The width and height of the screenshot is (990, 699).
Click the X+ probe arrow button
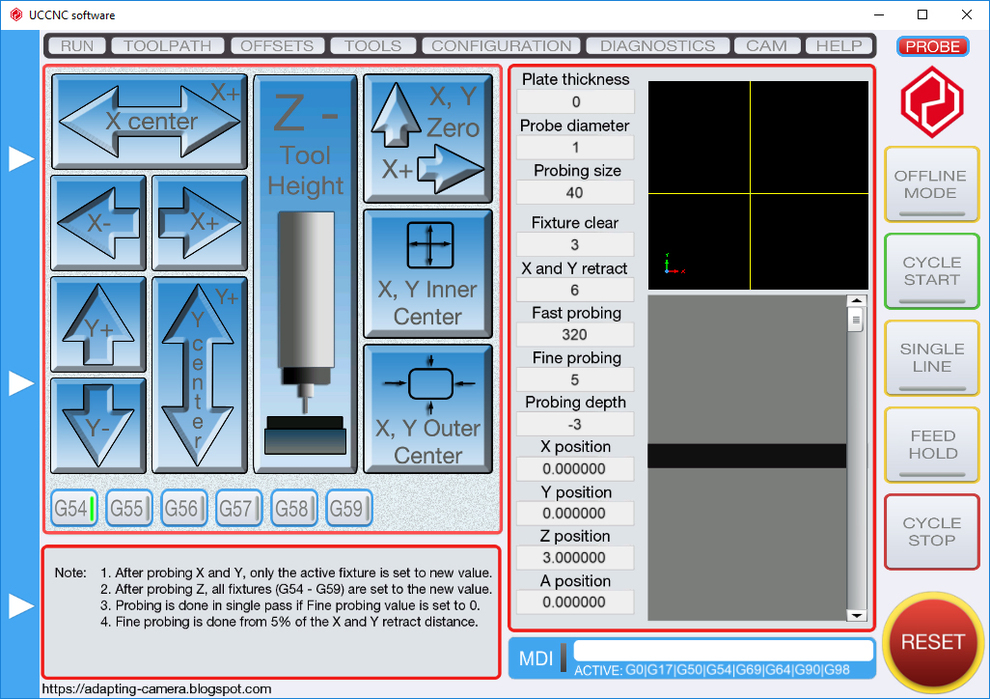coord(199,223)
